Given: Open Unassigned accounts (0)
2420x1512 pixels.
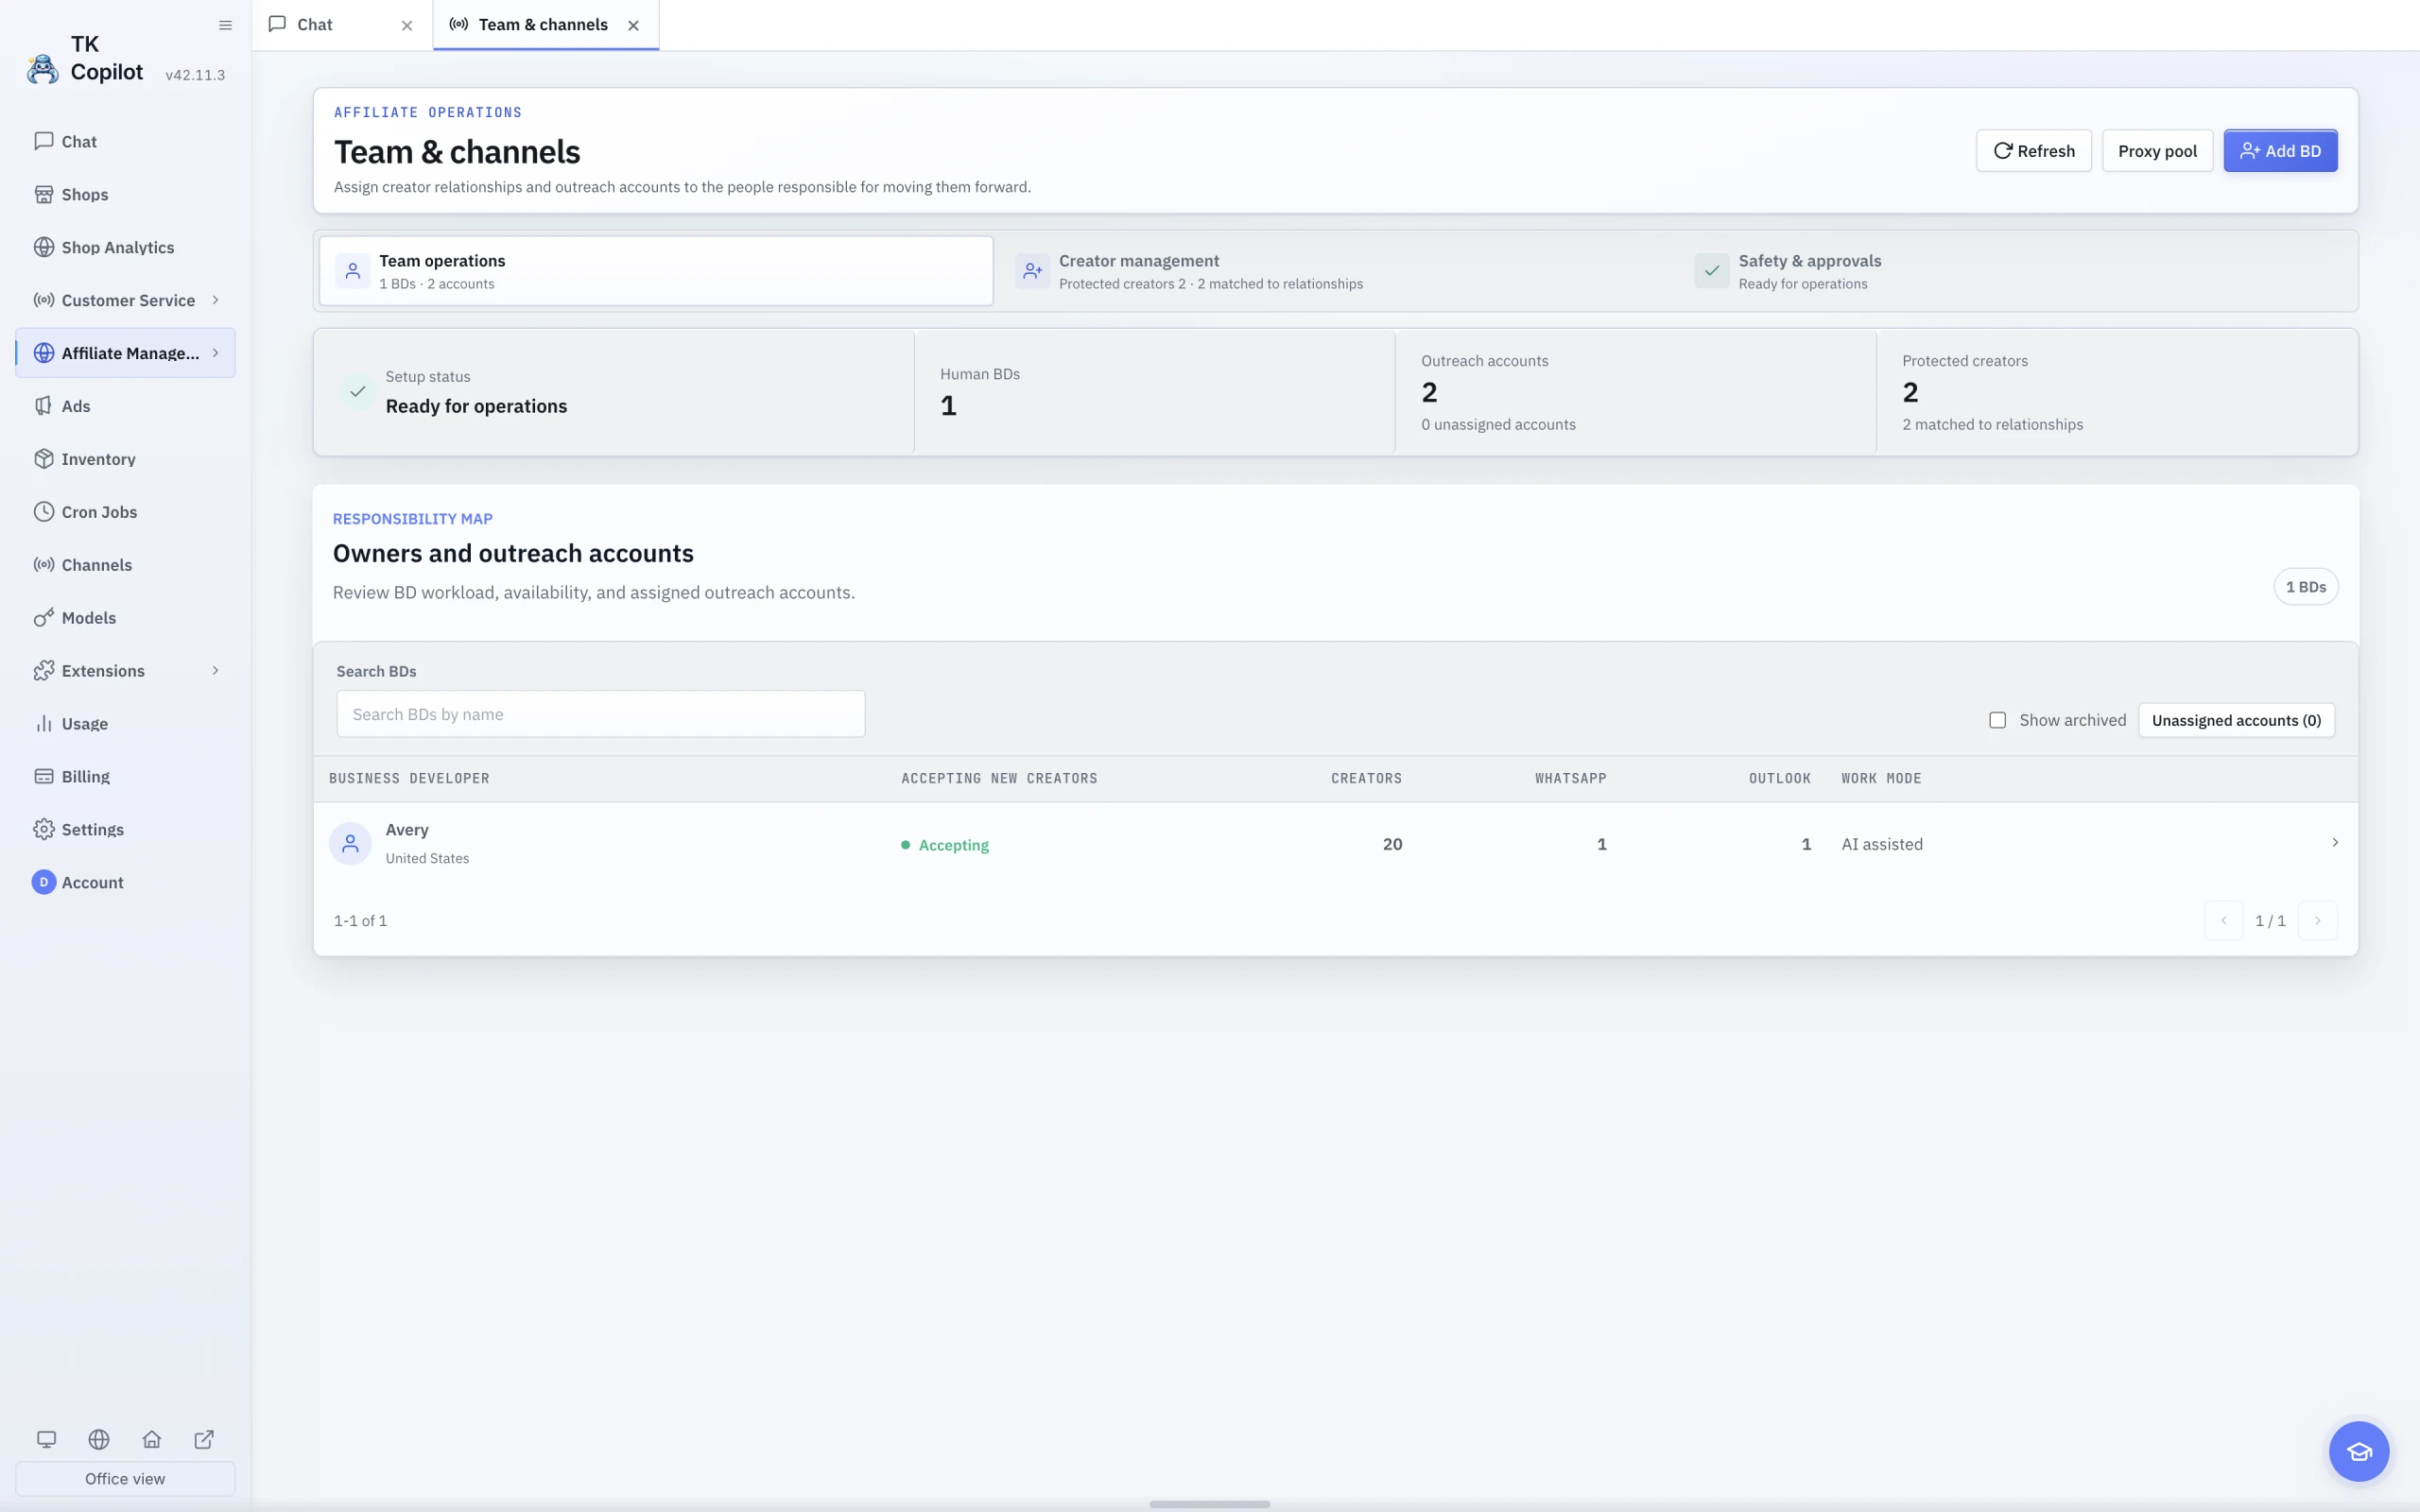Looking at the screenshot, I should 2236,720.
